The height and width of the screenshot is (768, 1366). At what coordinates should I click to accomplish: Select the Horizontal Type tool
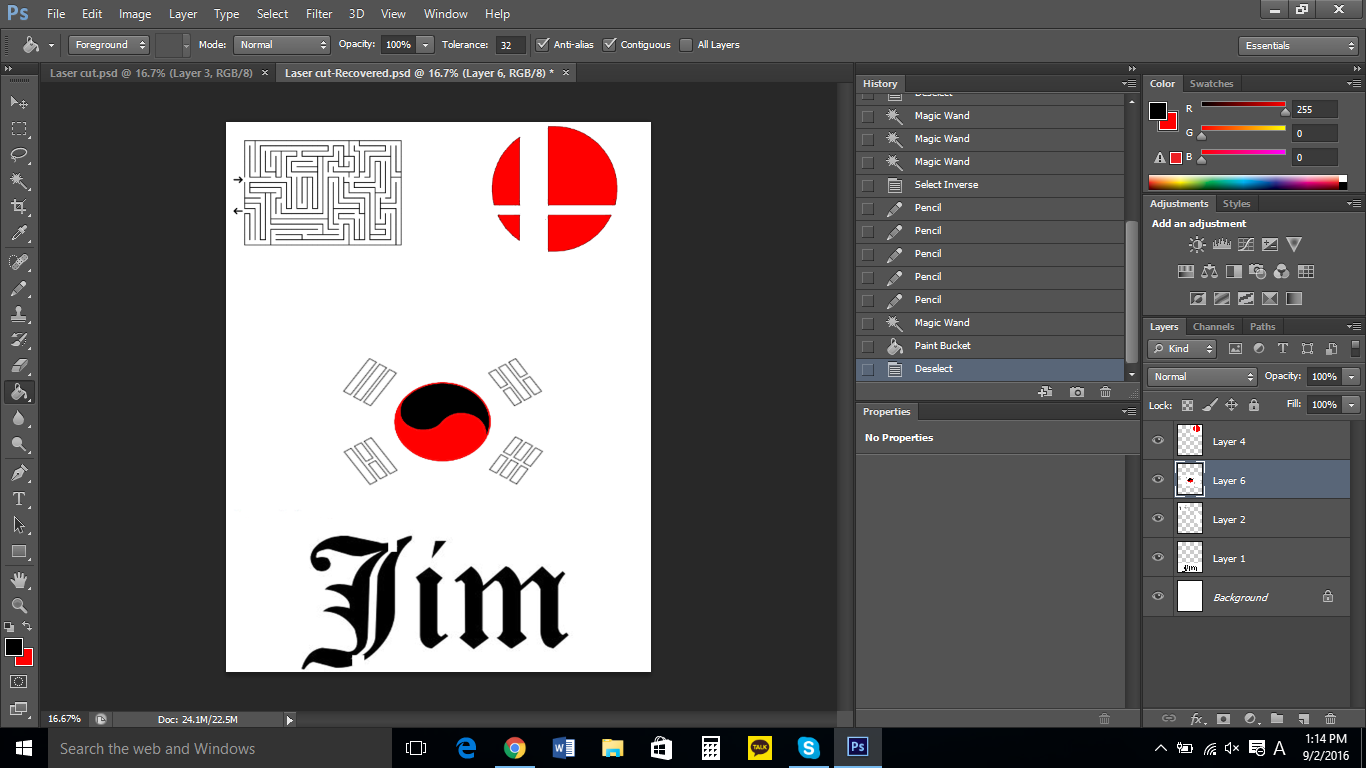(x=19, y=498)
